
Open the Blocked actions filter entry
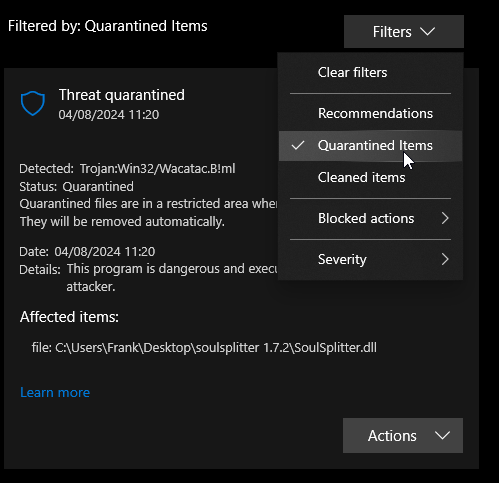click(370, 219)
